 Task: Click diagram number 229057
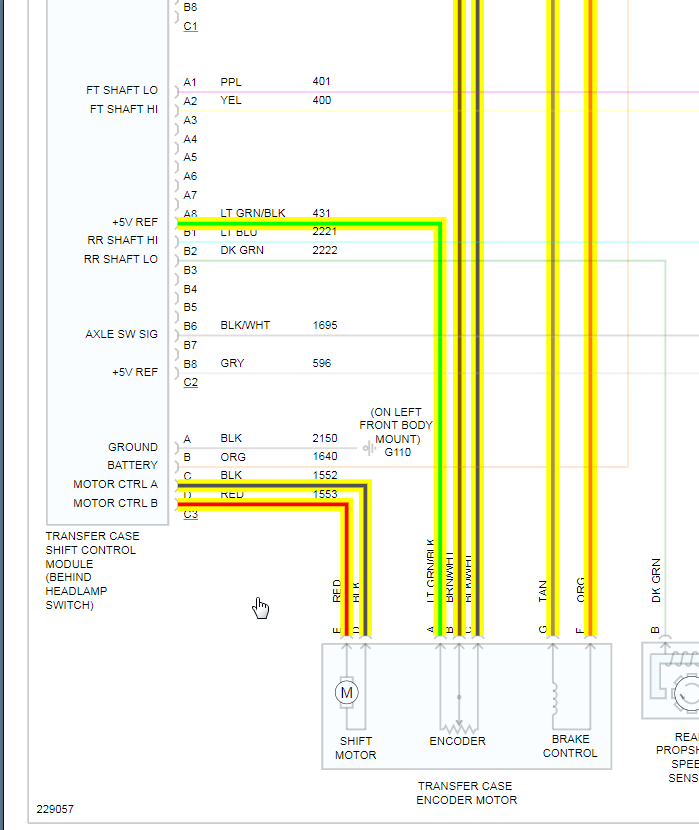click(55, 809)
